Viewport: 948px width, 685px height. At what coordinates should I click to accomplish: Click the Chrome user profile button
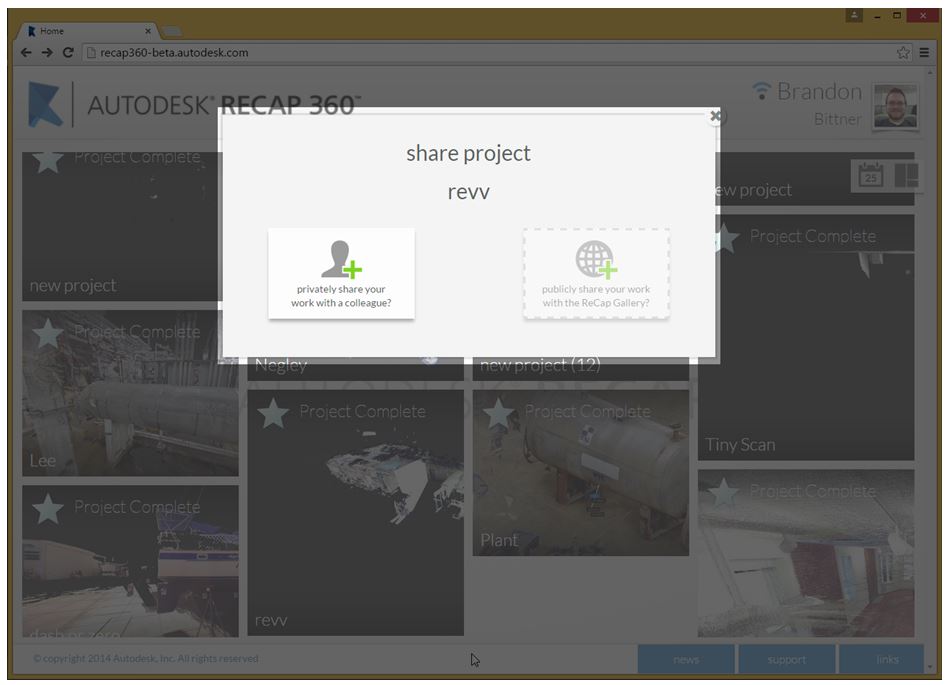(854, 16)
